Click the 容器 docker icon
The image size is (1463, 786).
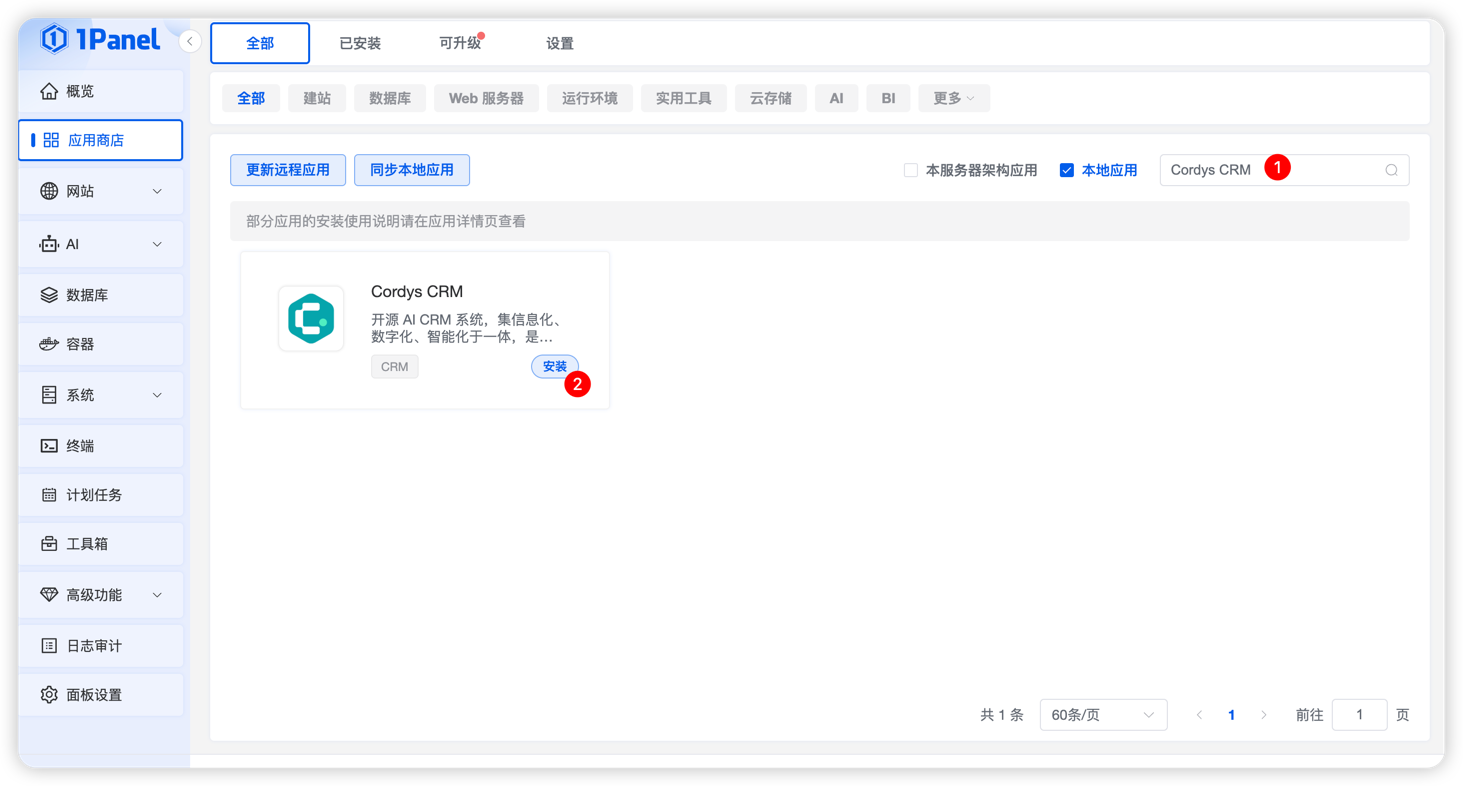[49, 344]
